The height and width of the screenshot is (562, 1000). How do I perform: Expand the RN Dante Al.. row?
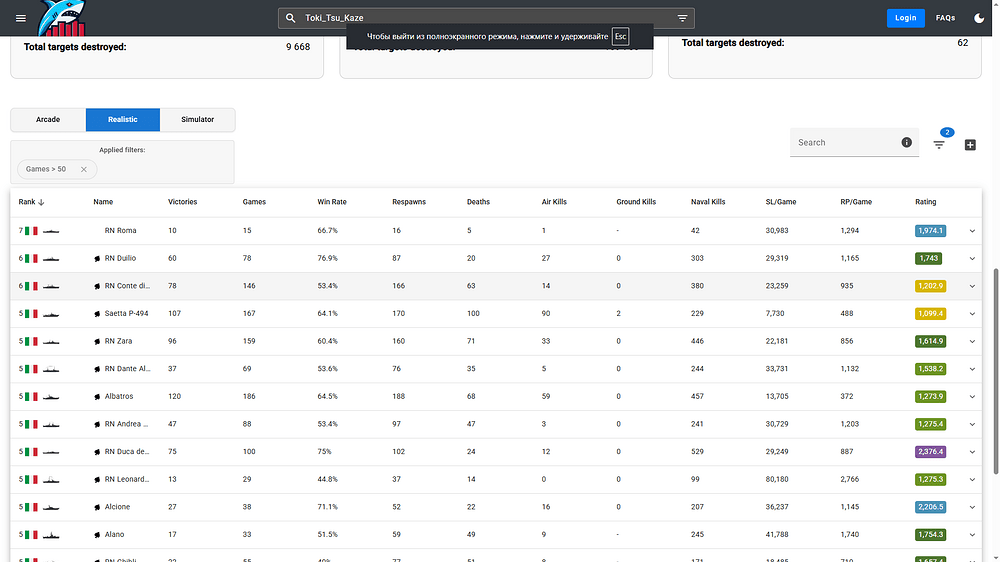click(972, 369)
